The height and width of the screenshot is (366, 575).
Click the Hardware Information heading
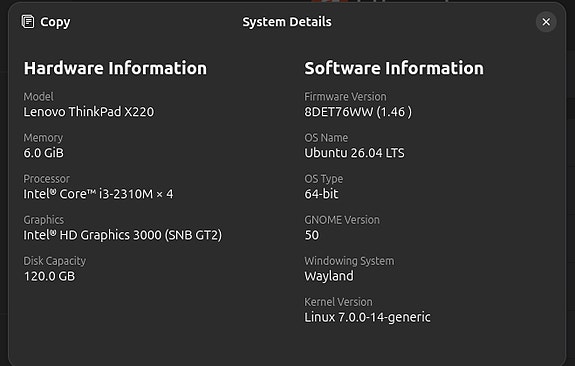[115, 68]
